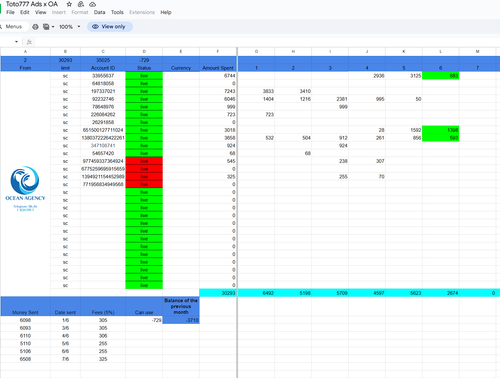
Task: Select the cell with value 3833
Action: click(x=256, y=91)
